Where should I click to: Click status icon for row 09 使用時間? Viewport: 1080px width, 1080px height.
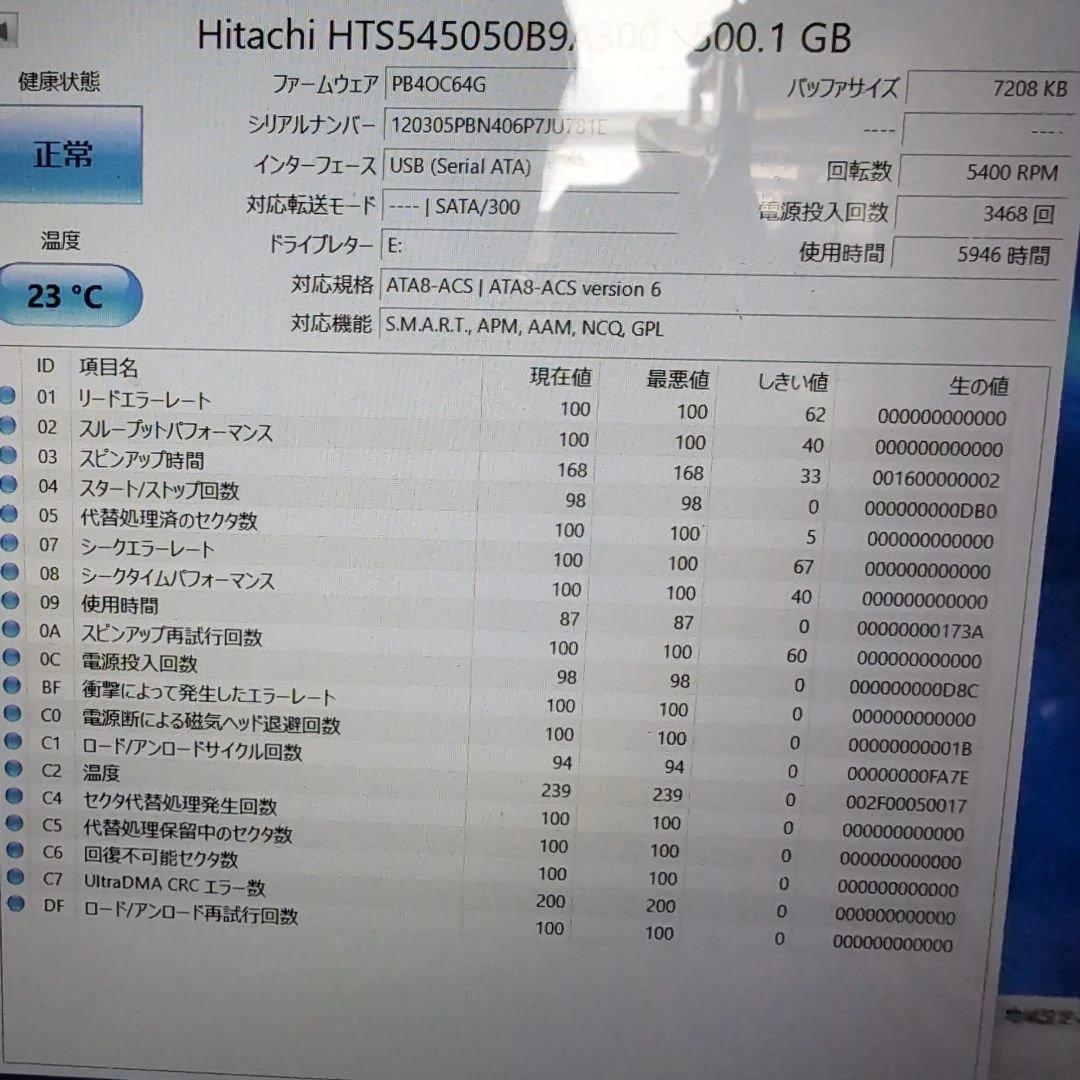tap(10, 601)
